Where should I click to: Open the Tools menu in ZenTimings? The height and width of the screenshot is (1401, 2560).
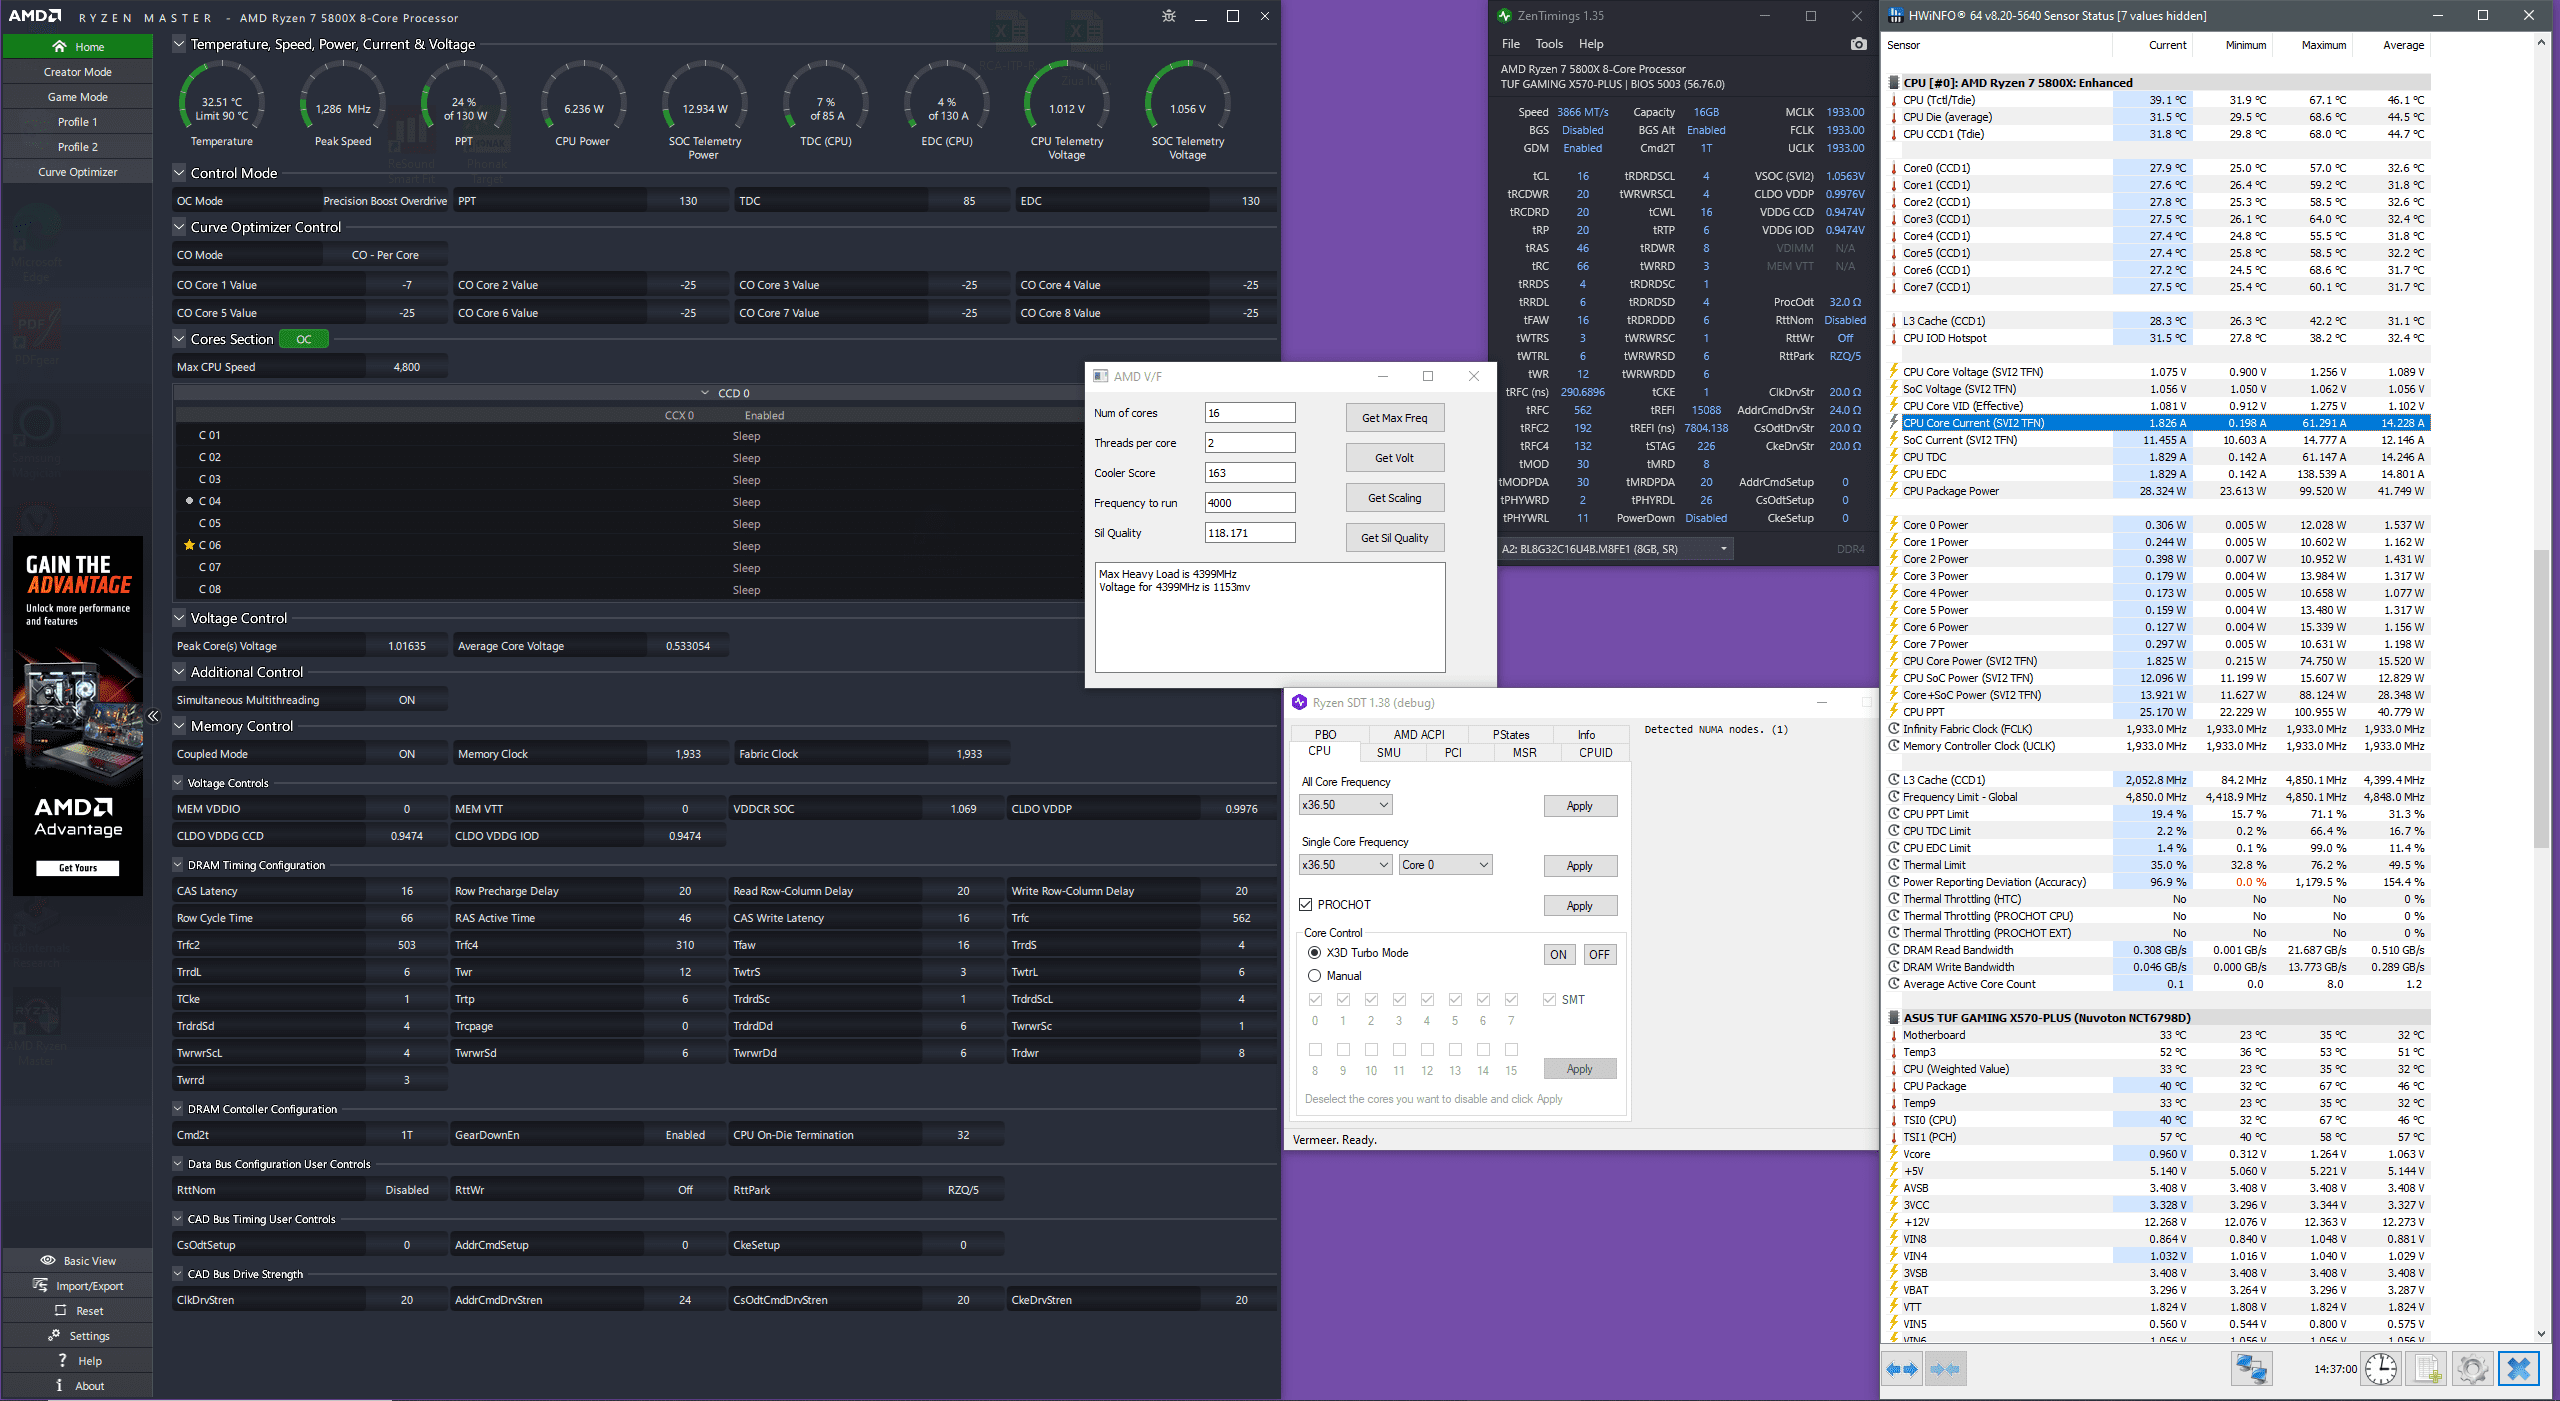click(x=1548, y=44)
